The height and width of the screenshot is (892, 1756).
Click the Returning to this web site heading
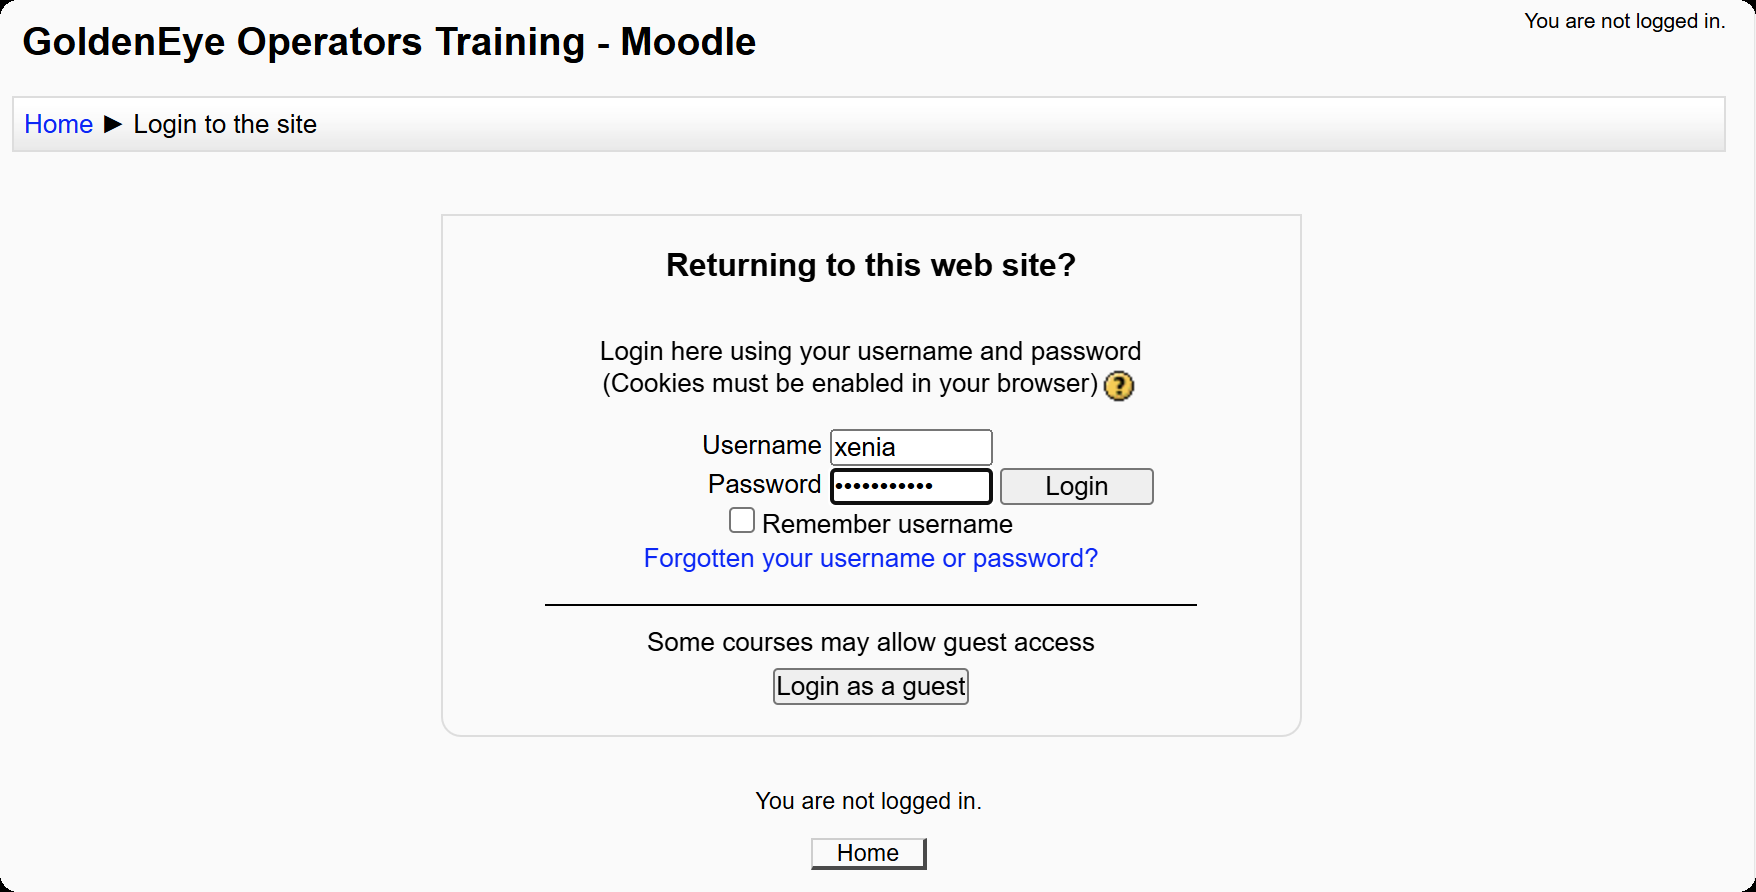[870, 265]
